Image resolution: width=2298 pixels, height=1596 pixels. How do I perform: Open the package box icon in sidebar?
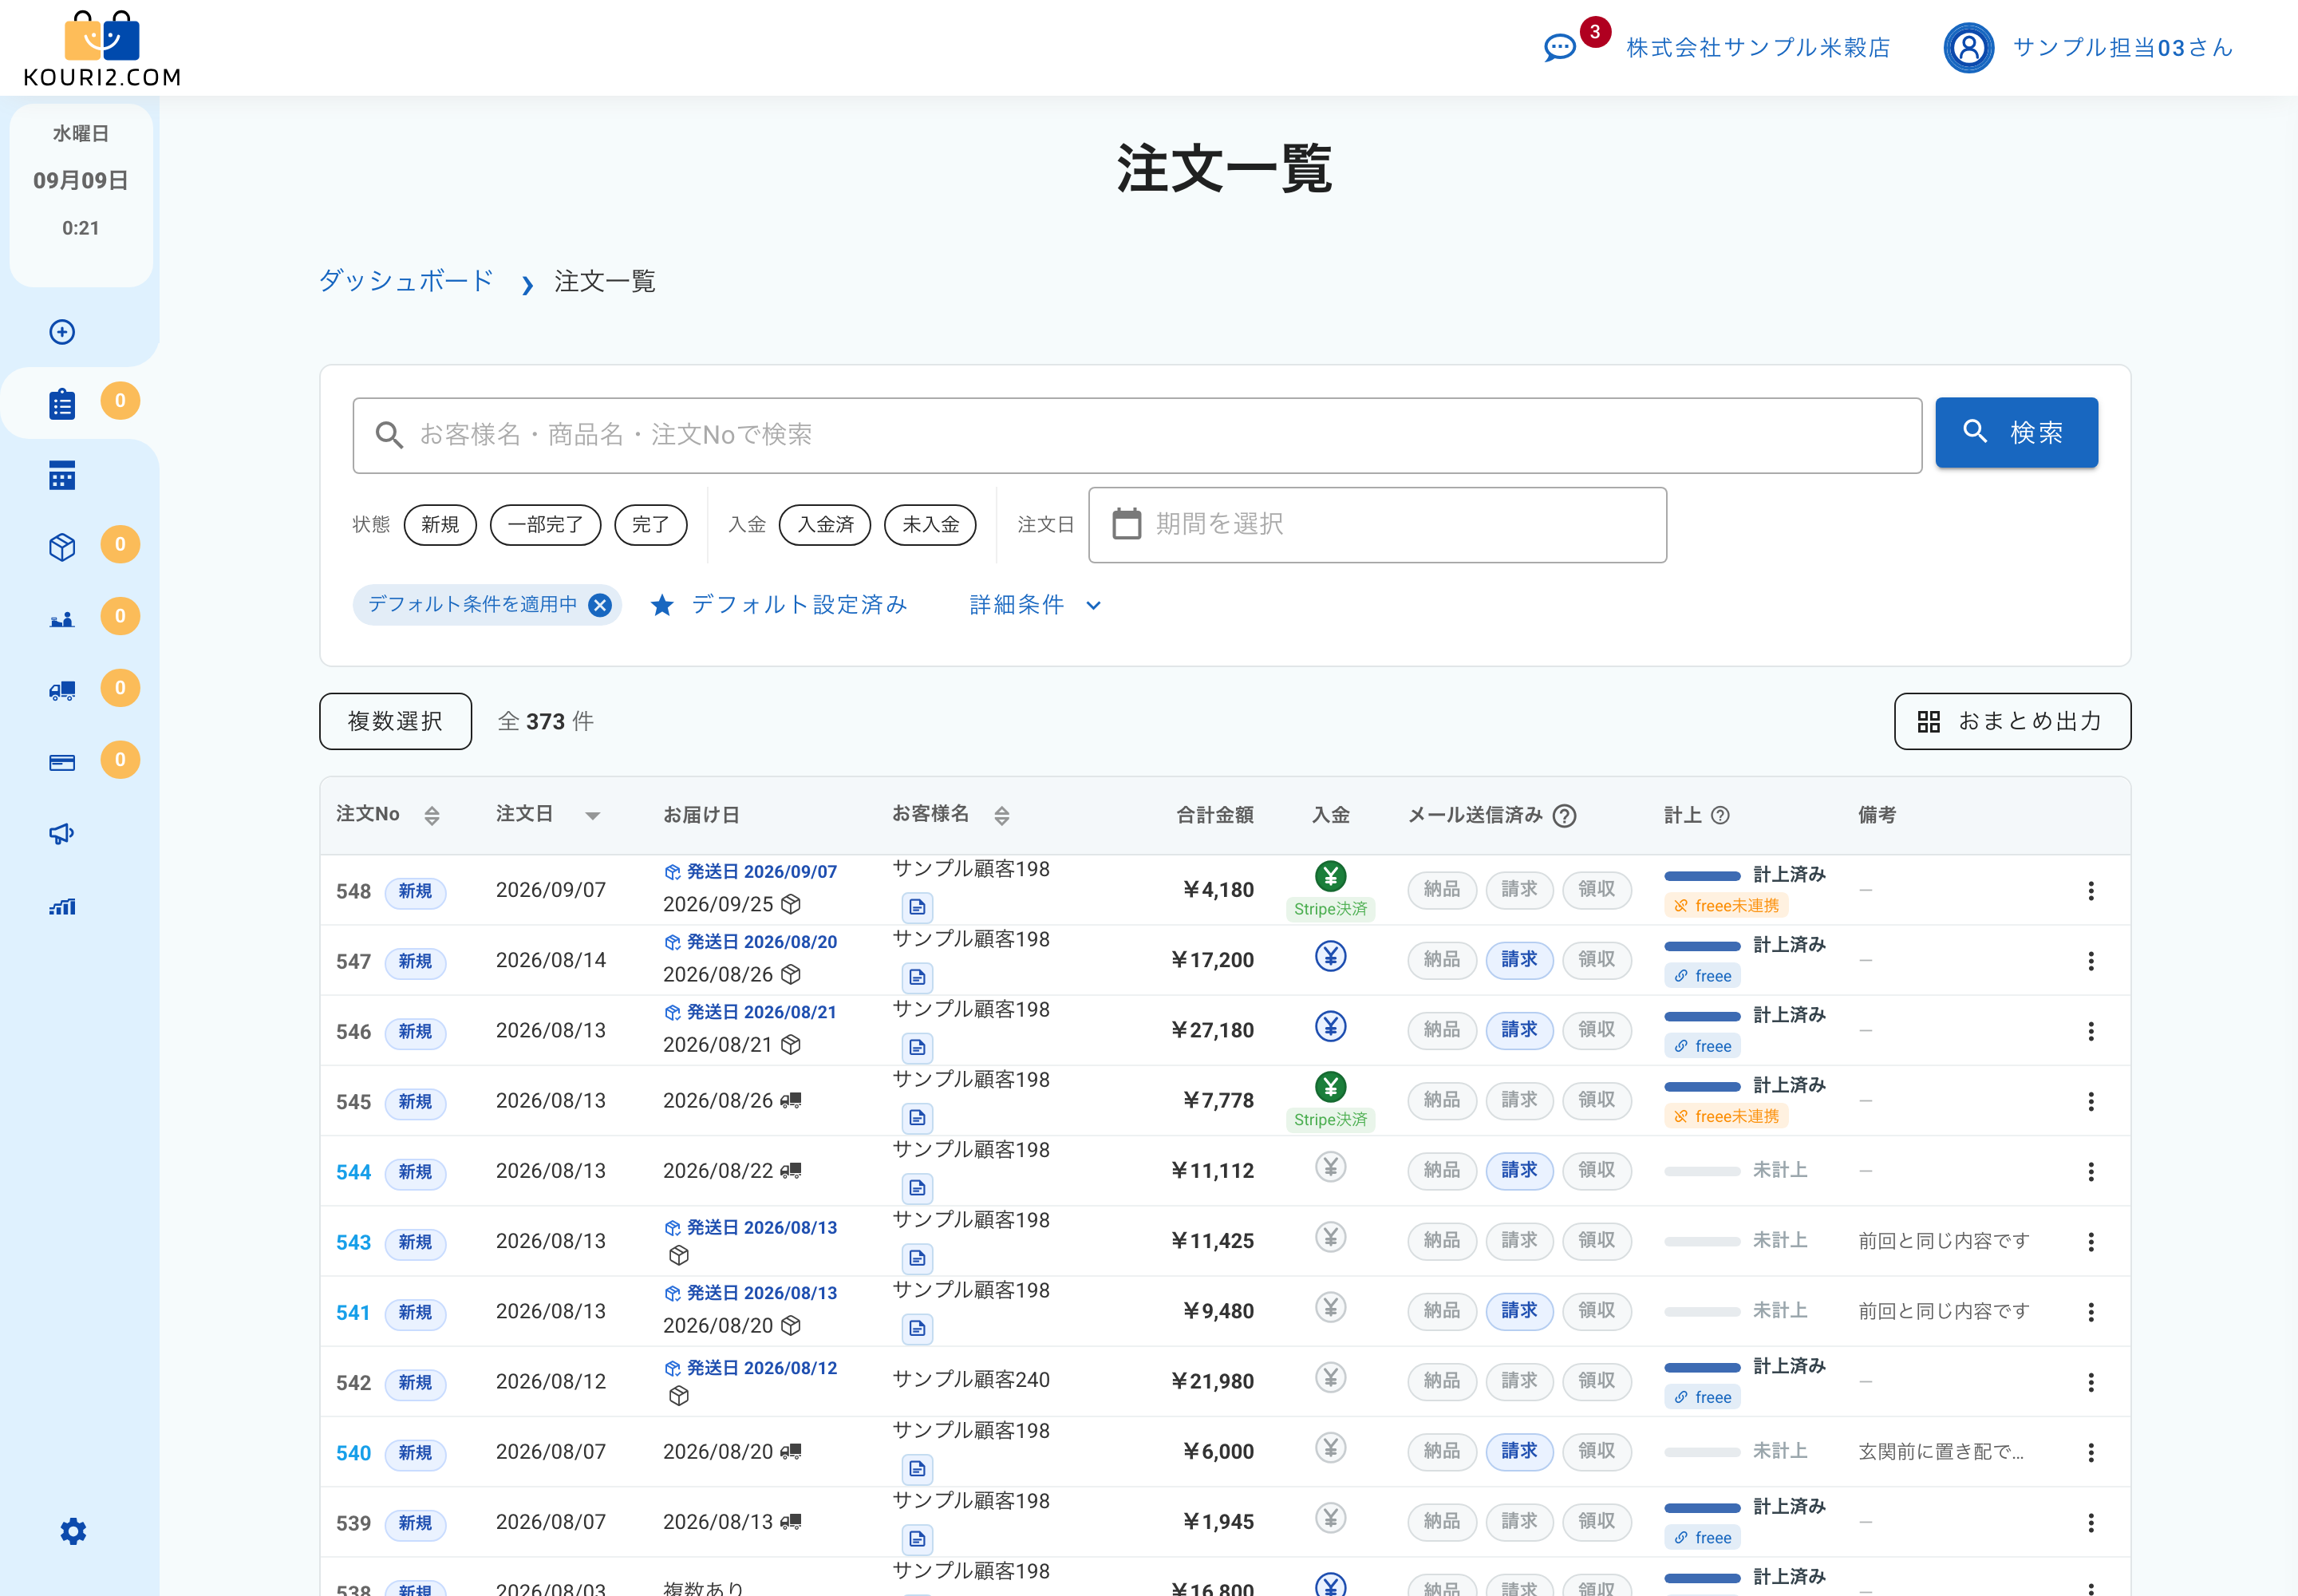[62, 547]
